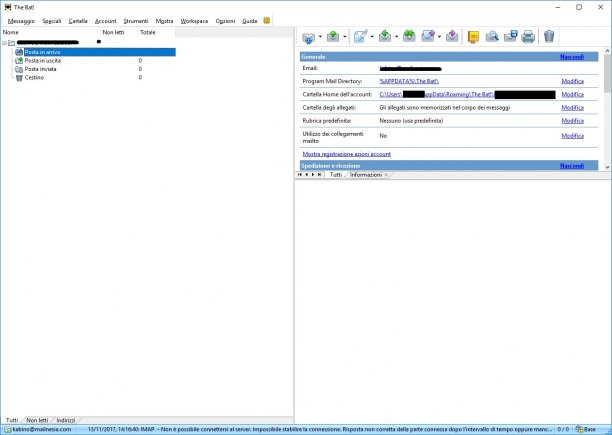Open the Workspace menu

pos(194,21)
